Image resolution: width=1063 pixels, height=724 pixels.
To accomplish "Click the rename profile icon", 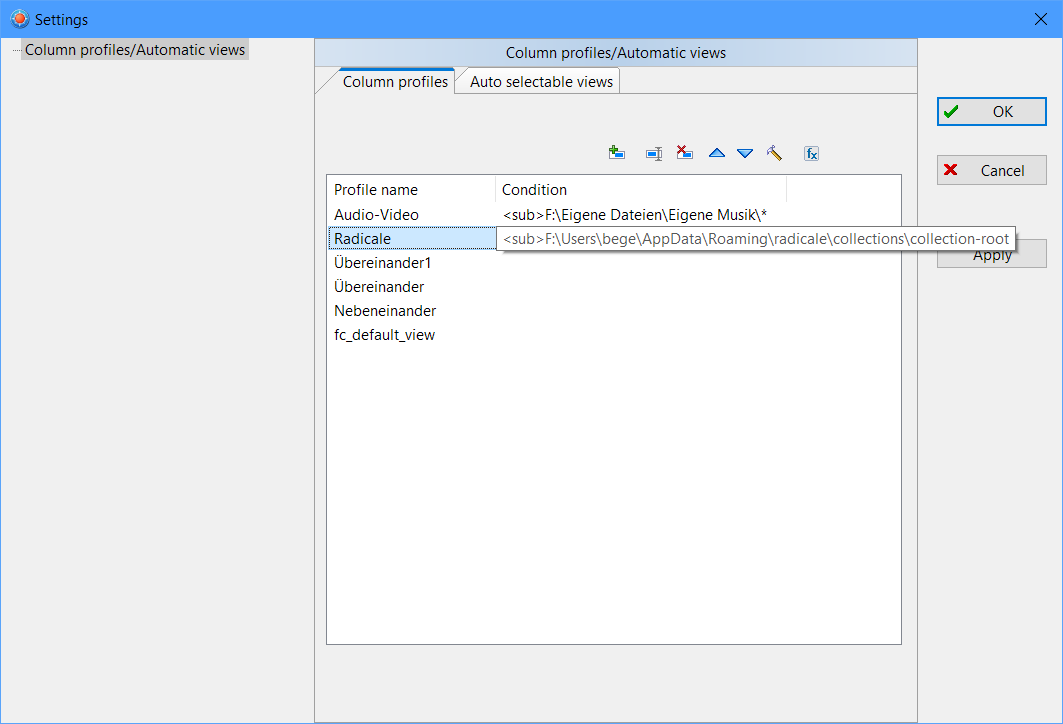I will [654, 153].
